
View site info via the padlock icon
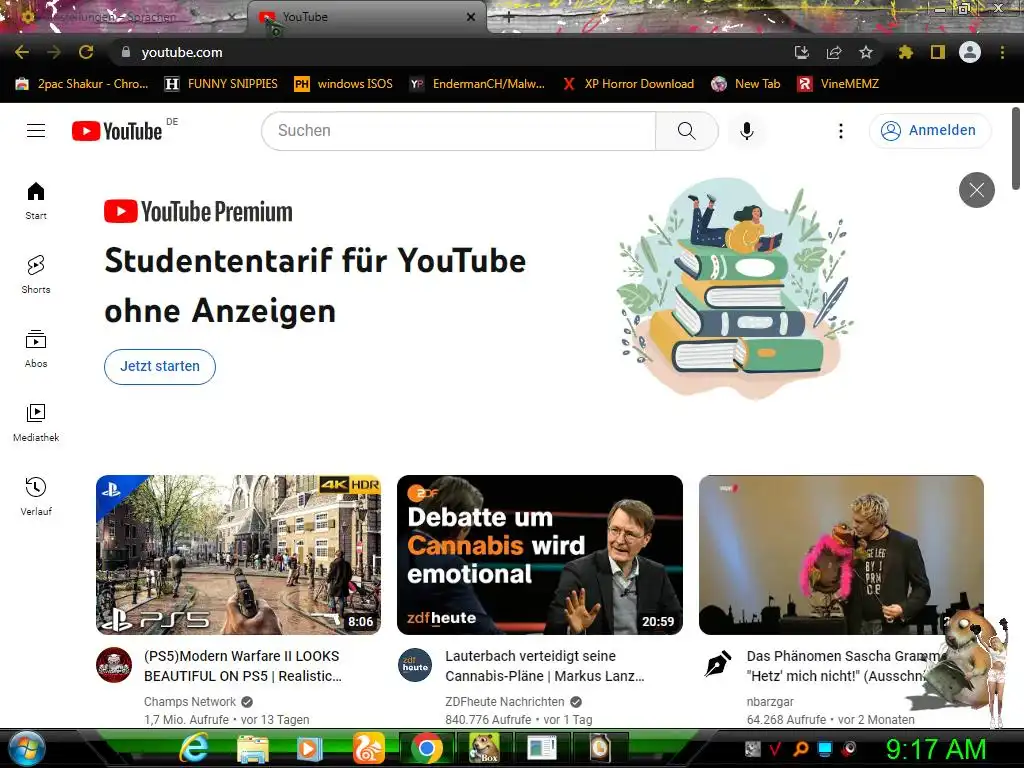point(125,52)
